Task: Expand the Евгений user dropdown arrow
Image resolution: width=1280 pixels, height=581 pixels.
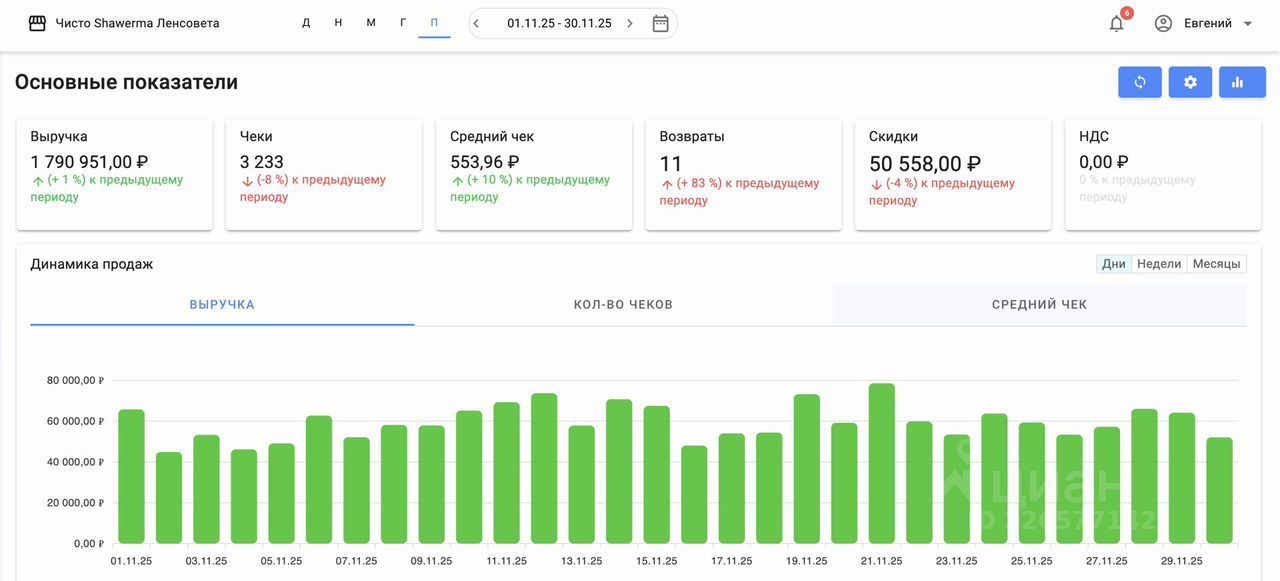Action: click(1247, 24)
